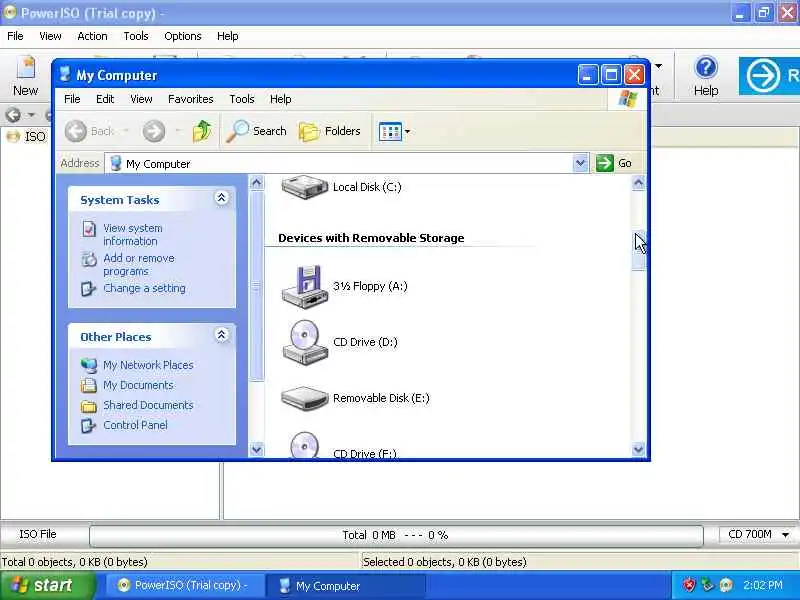The height and width of the screenshot is (600, 800).
Task: Open the Views icon in toolbar
Action: coord(390,132)
